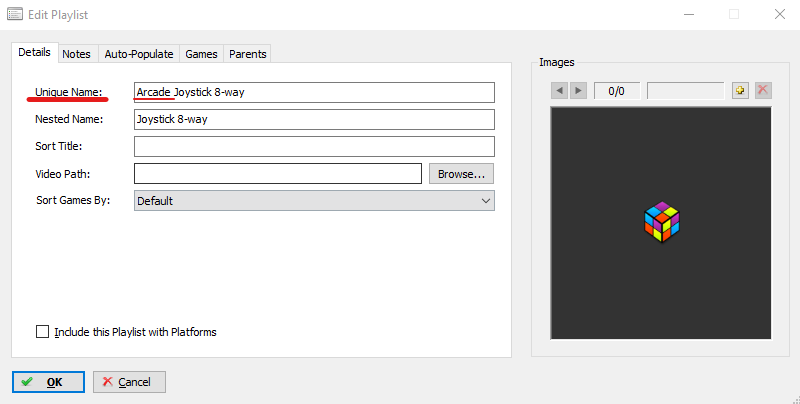Focus the Nested Name field
The image size is (800, 404).
point(314,119)
